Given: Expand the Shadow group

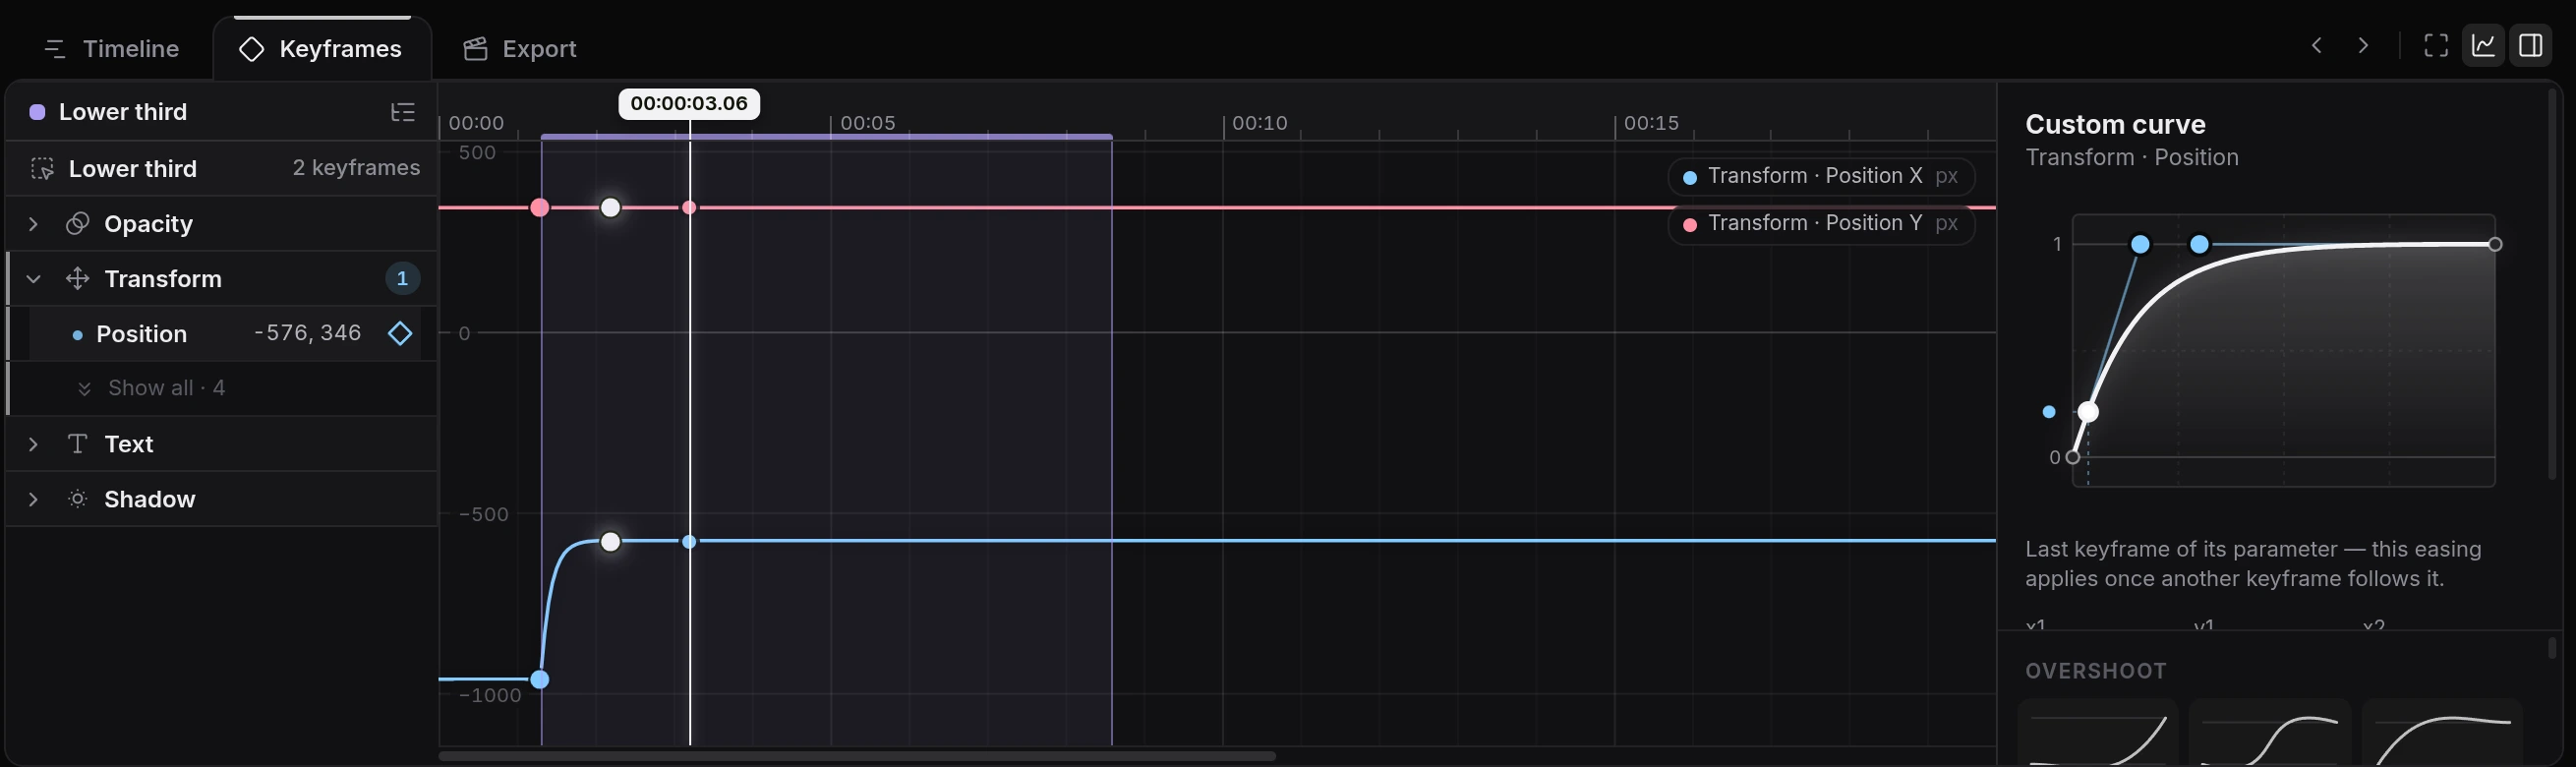Looking at the screenshot, I should [x=33, y=499].
